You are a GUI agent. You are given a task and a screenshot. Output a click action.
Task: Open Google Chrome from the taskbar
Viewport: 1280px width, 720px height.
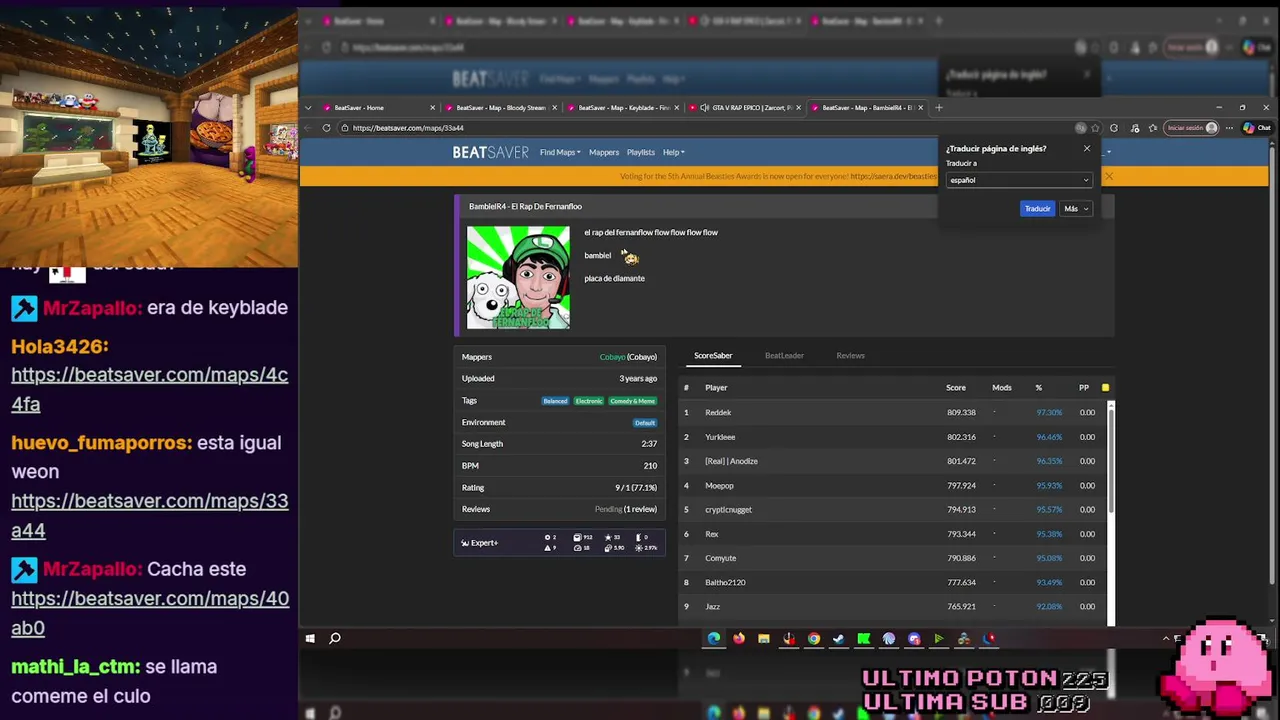(814, 638)
